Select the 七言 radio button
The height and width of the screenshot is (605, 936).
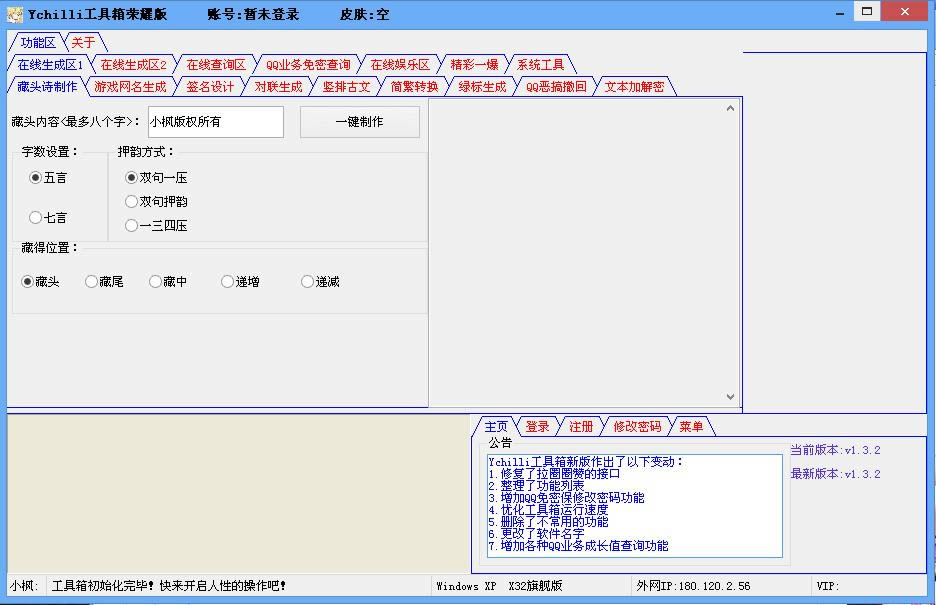pyautogui.click(x=36, y=218)
